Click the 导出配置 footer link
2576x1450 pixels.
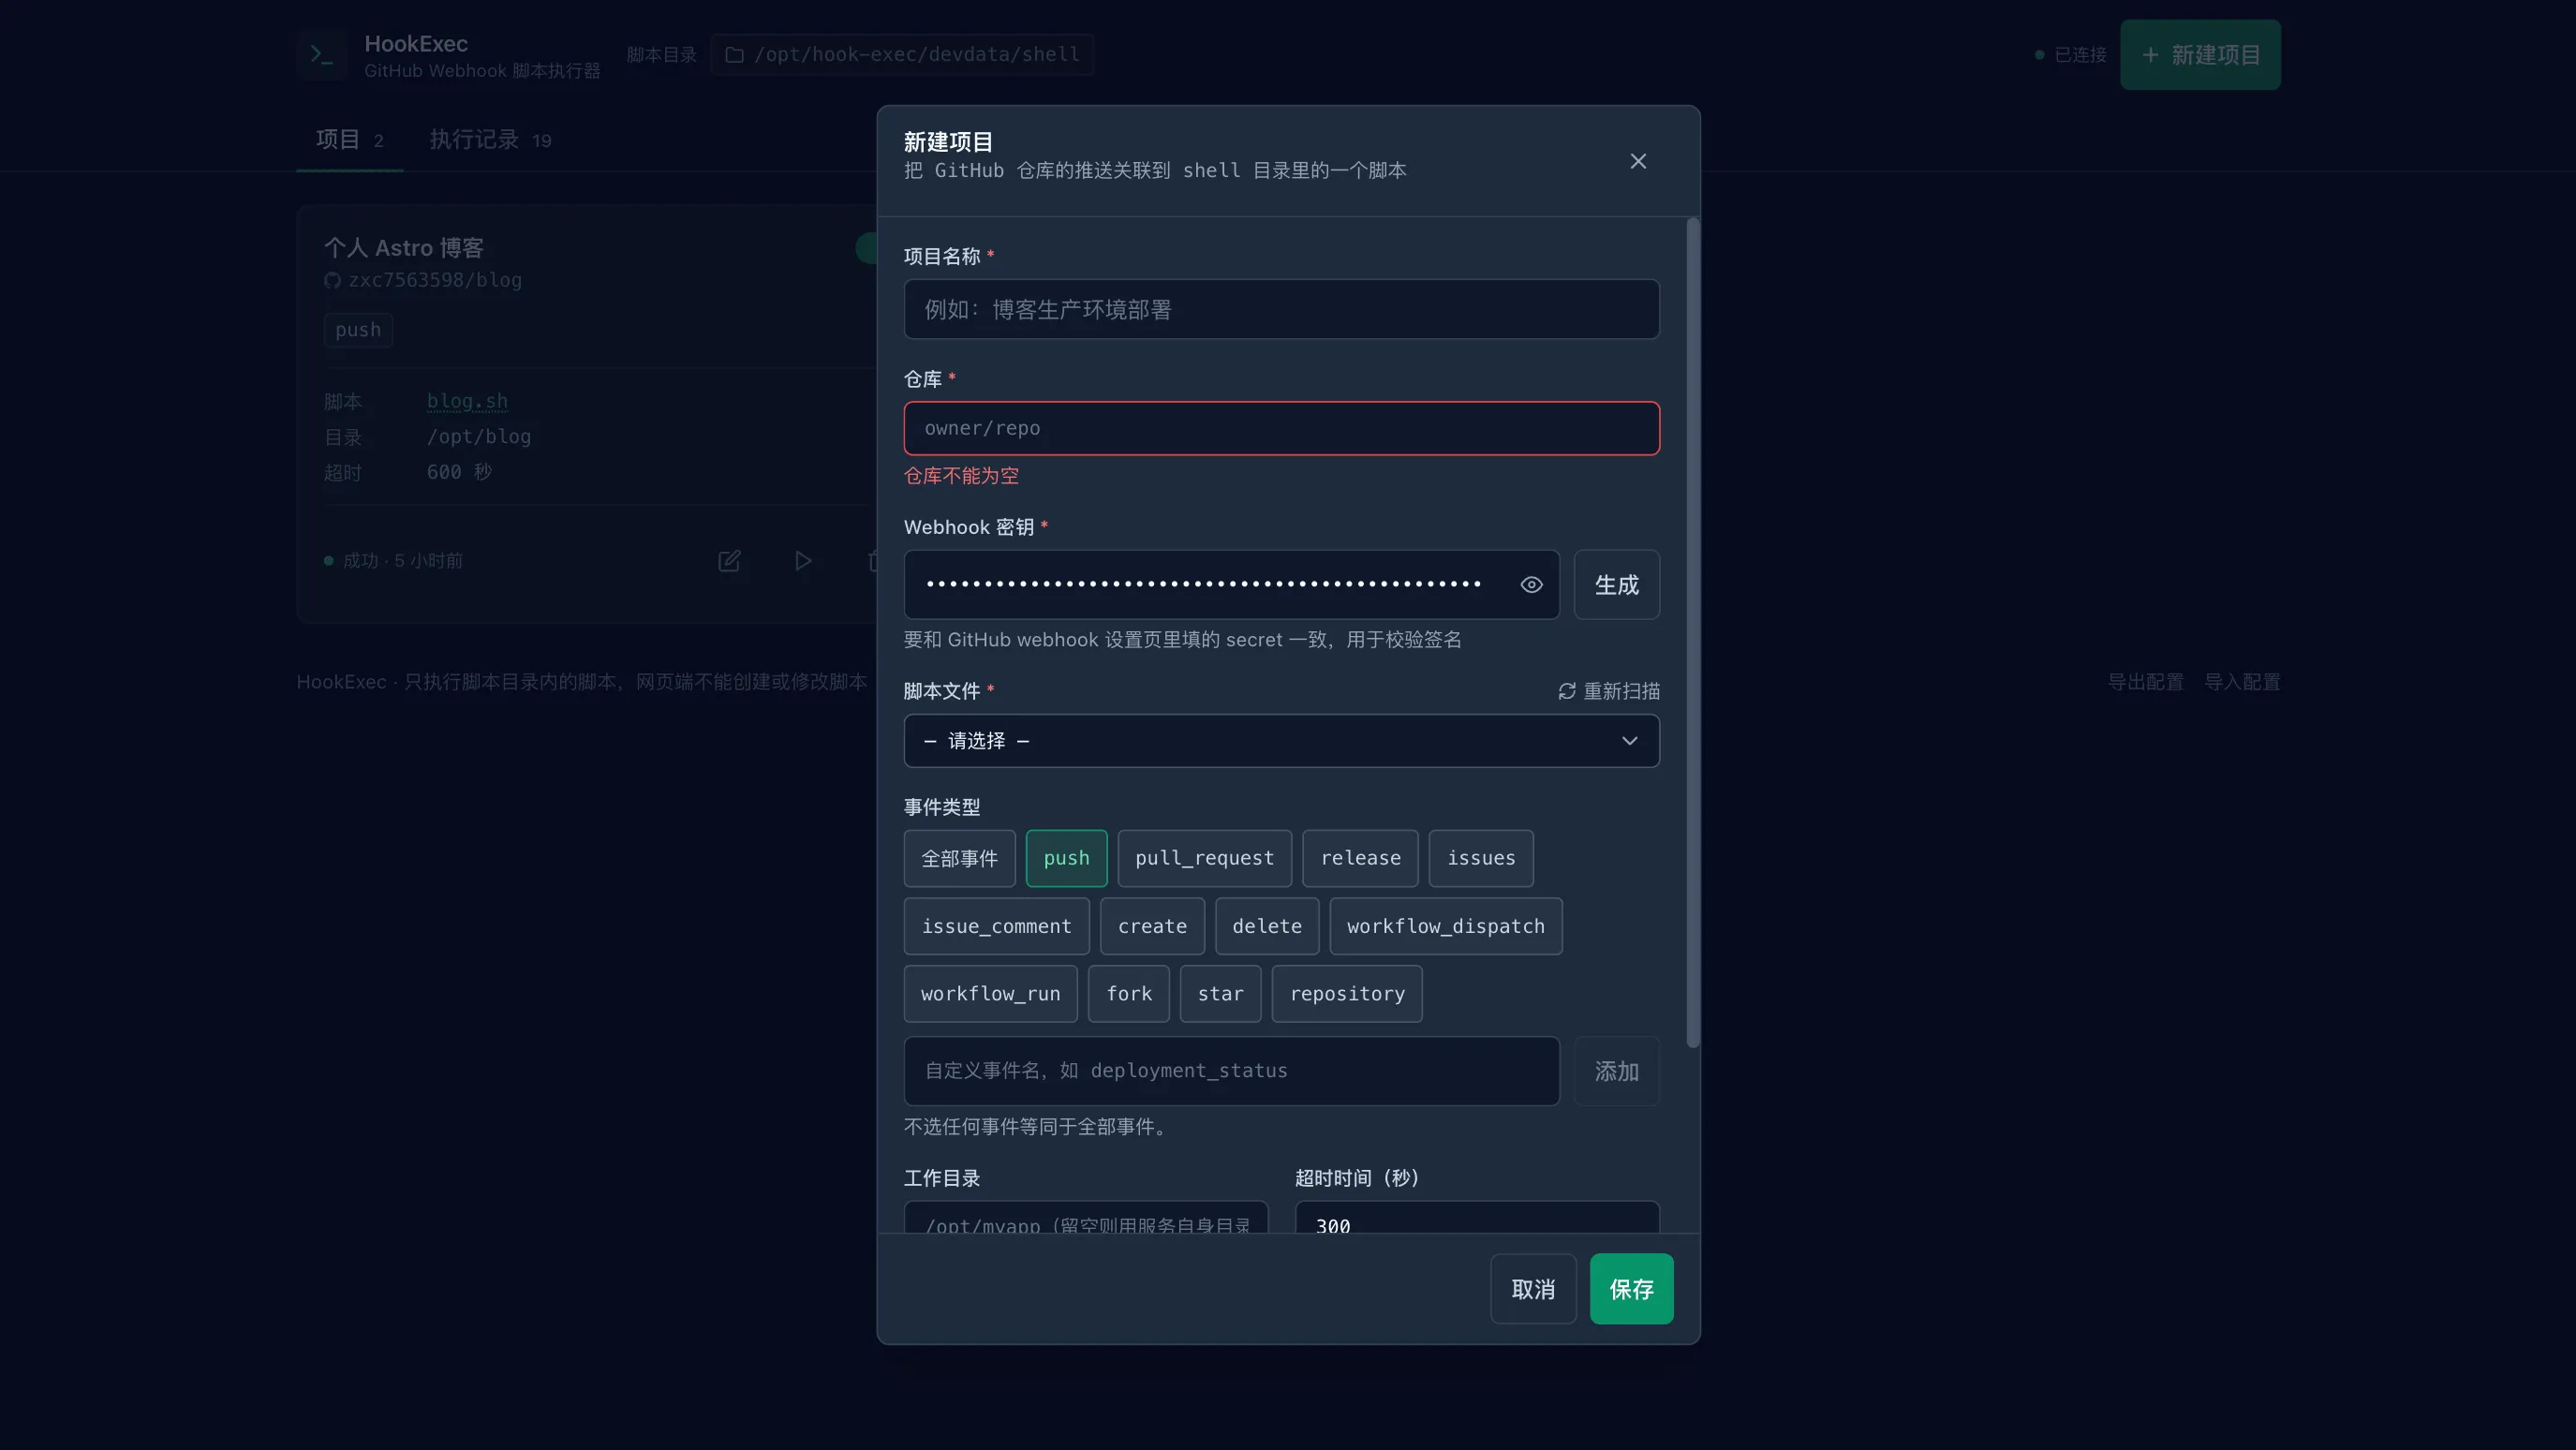[2145, 682]
